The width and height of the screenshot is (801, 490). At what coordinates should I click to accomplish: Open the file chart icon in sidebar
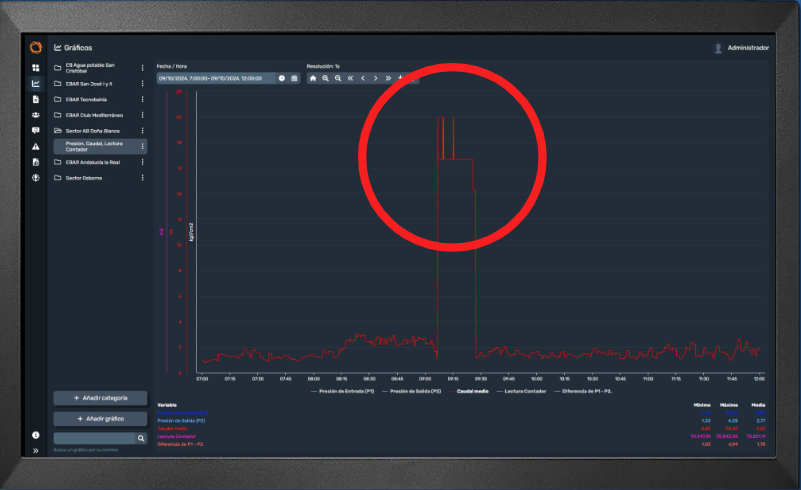(x=36, y=162)
